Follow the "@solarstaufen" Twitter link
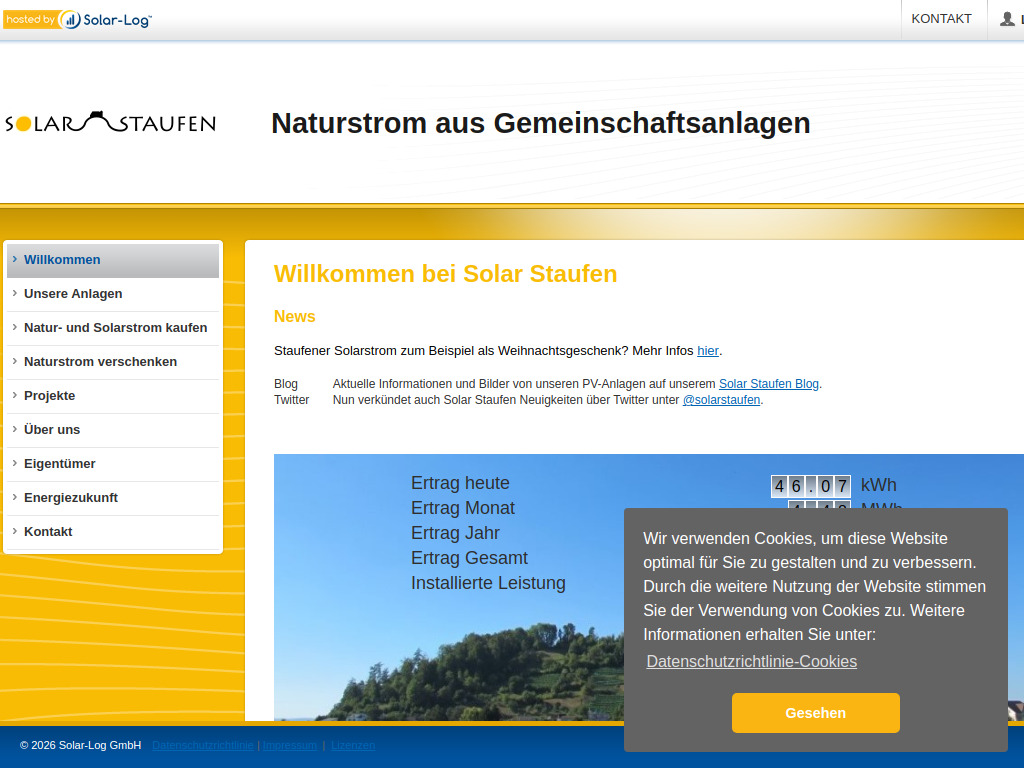The width and height of the screenshot is (1024, 768). (721, 399)
